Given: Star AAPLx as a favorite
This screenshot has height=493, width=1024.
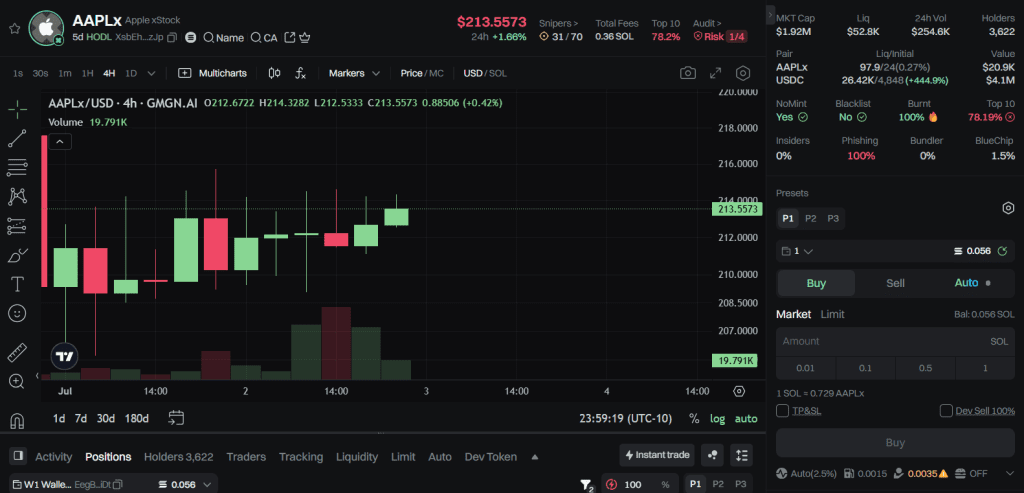Looking at the screenshot, I should [x=14, y=29].
